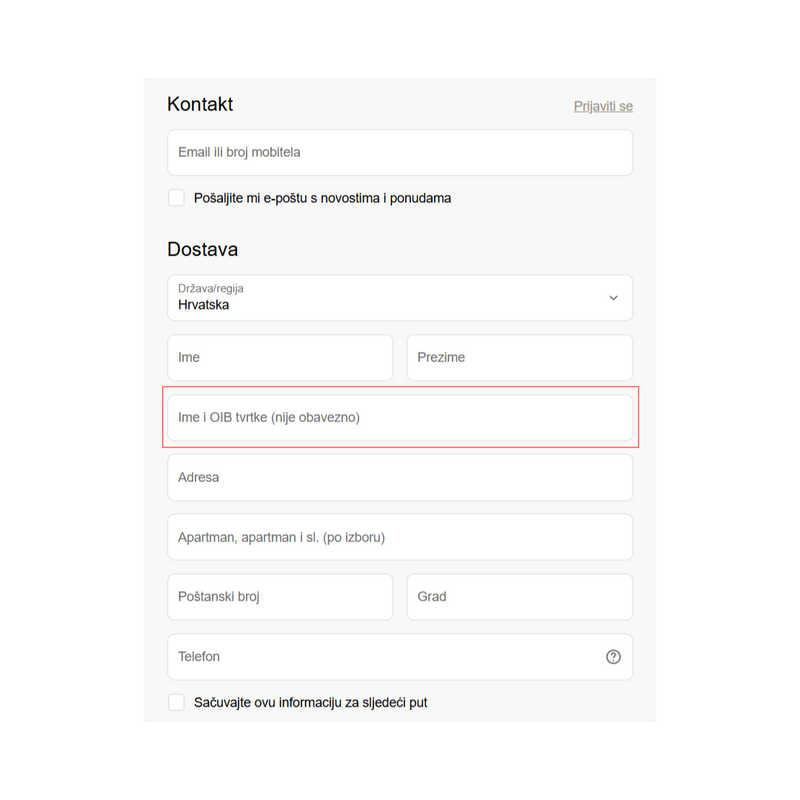Image resolution: width=800 pixels, height=800 pixels.
Task: Click the Dostava section heading
Action: (x=202, y=249)
